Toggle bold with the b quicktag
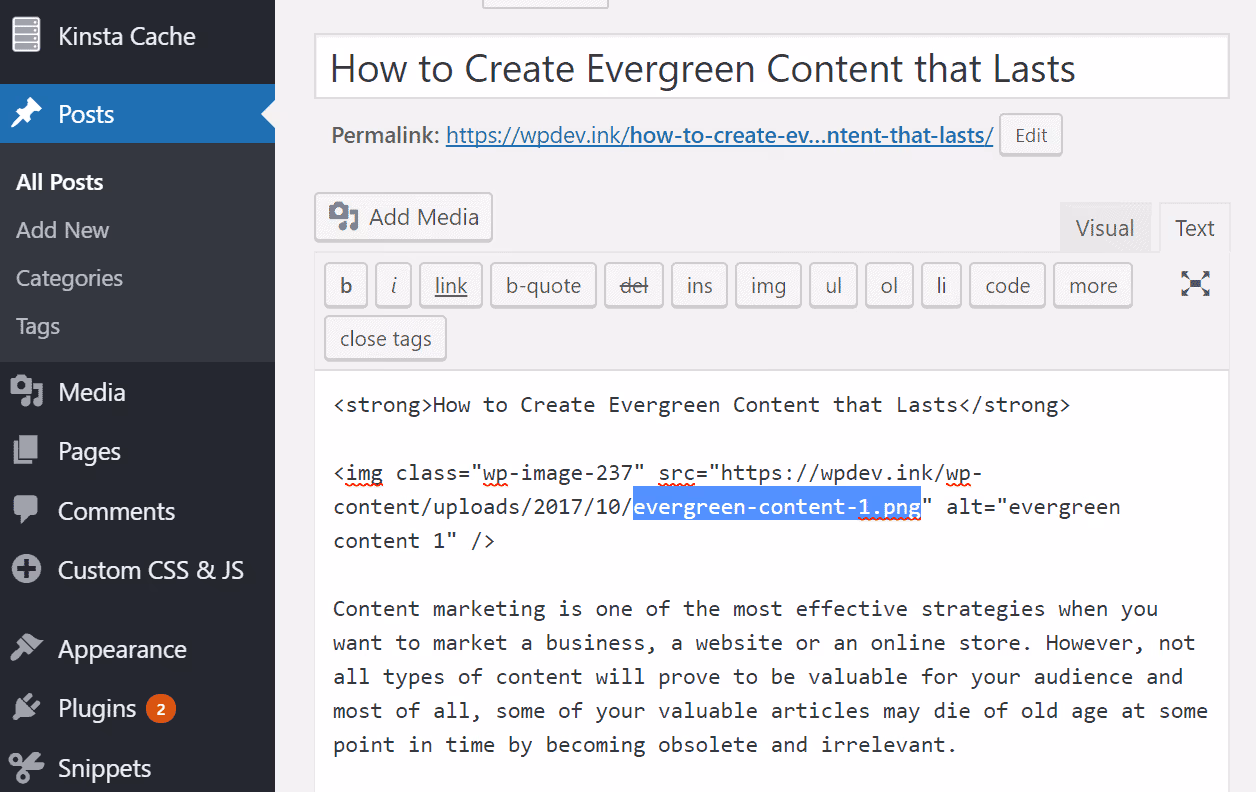This screenshot has height=792, width=1256. [x=346, y=285]
